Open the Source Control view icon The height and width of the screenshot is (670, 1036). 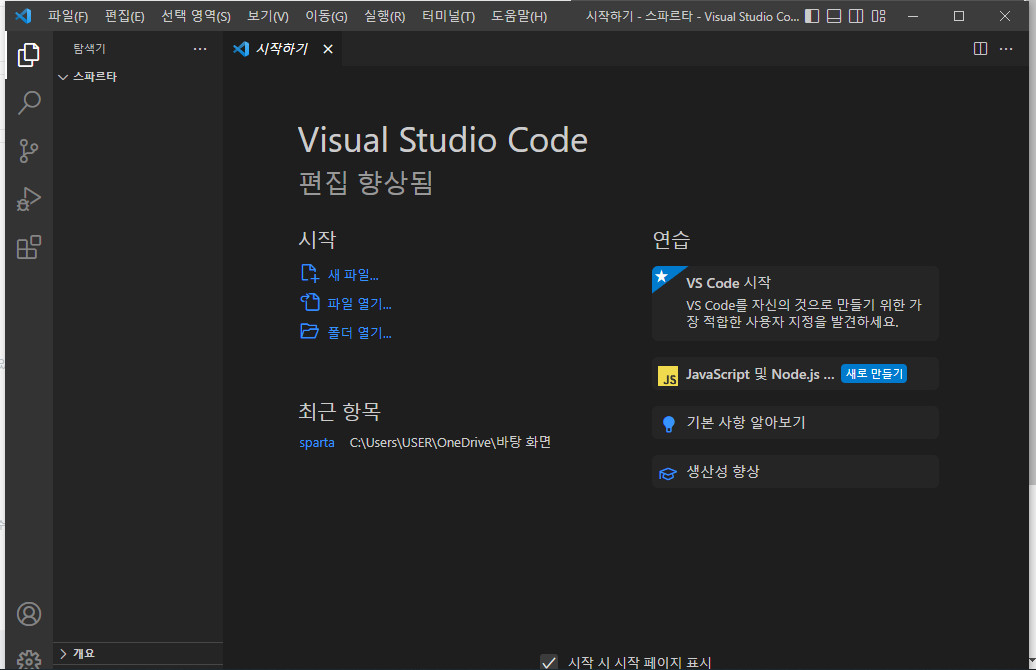28,151
